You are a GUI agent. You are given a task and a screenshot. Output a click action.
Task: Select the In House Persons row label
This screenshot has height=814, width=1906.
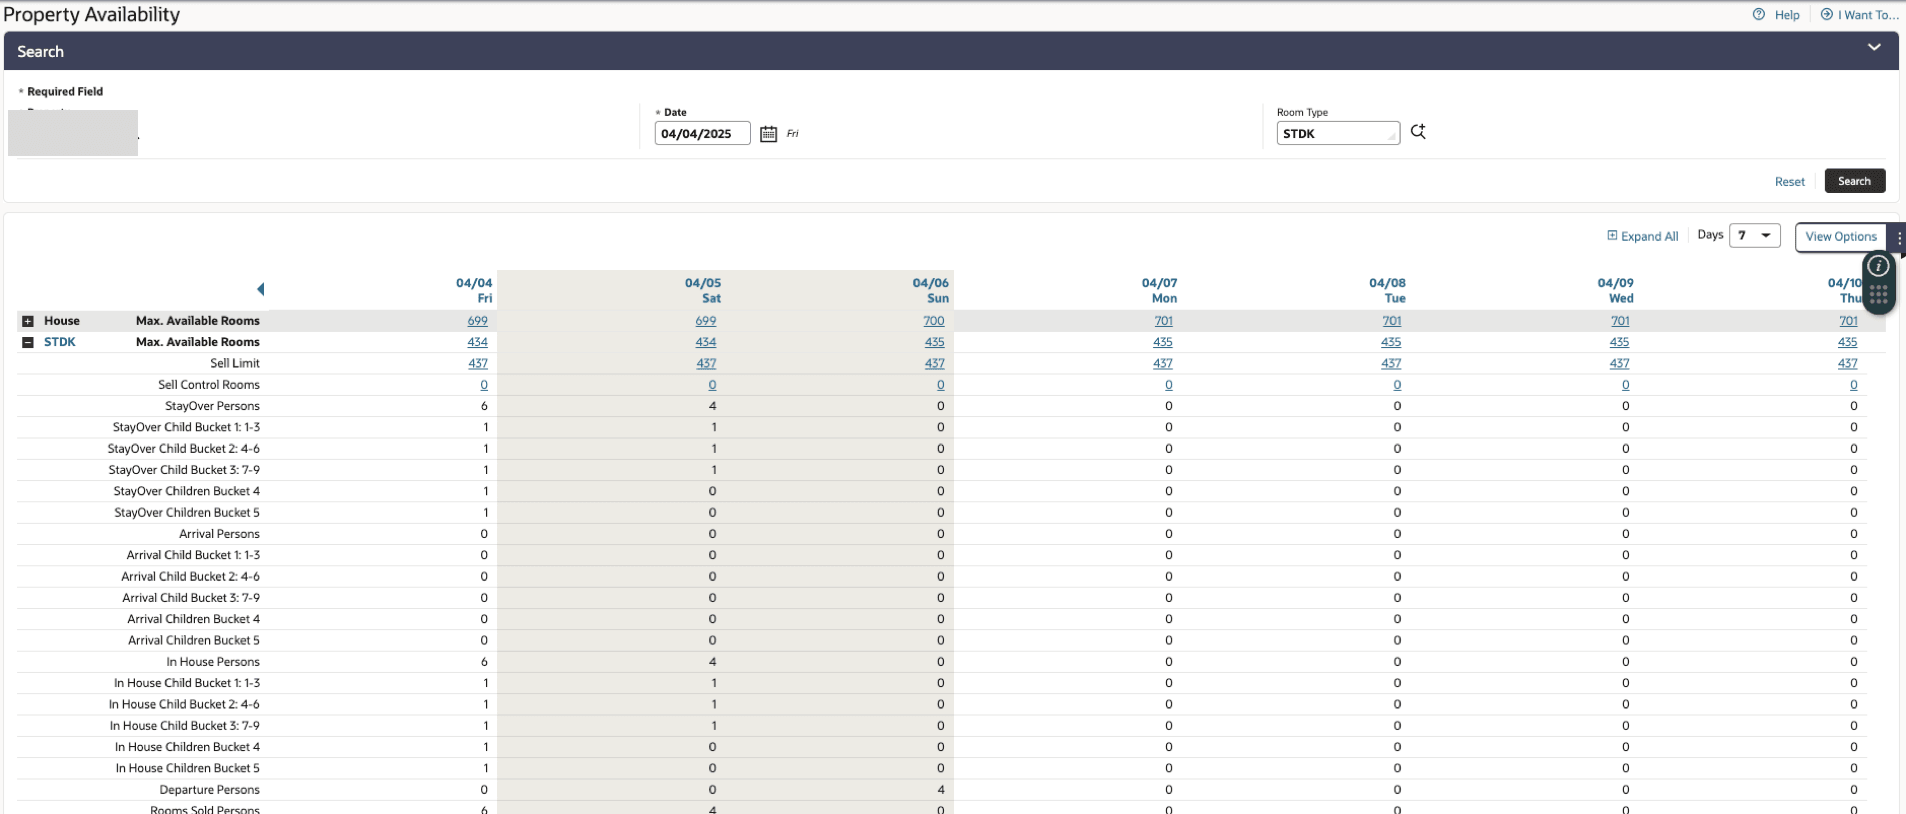tap(213, 662)
